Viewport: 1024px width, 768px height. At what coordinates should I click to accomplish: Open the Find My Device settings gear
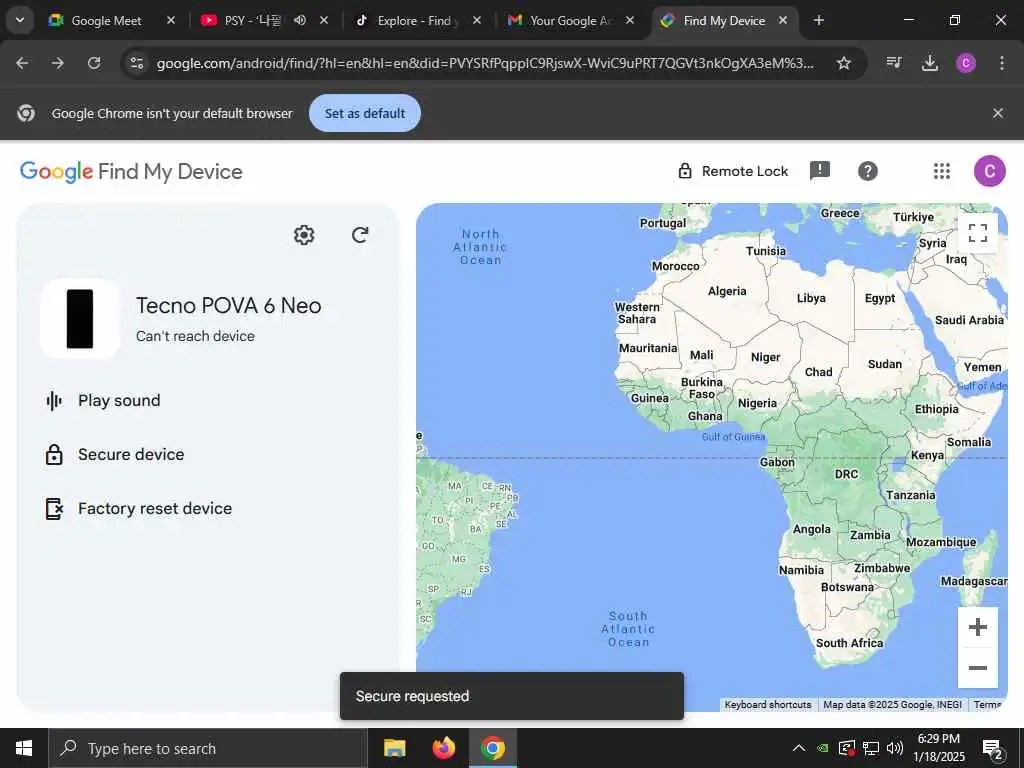point(304,235)
